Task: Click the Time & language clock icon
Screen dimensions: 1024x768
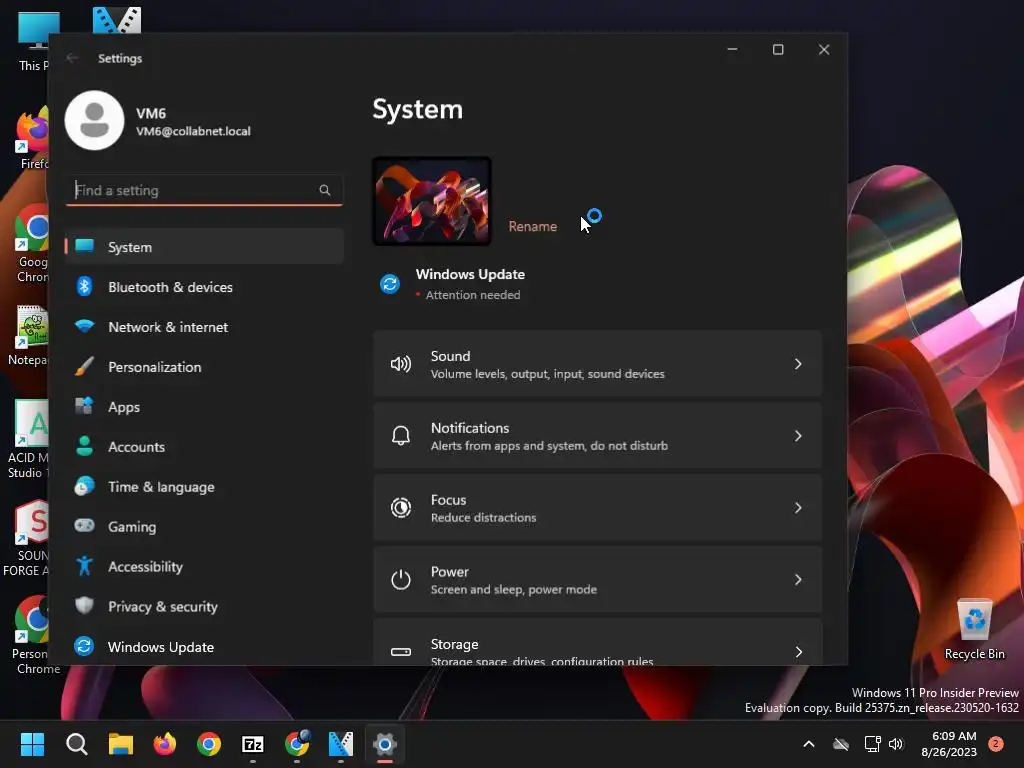Action: [84, 486]
